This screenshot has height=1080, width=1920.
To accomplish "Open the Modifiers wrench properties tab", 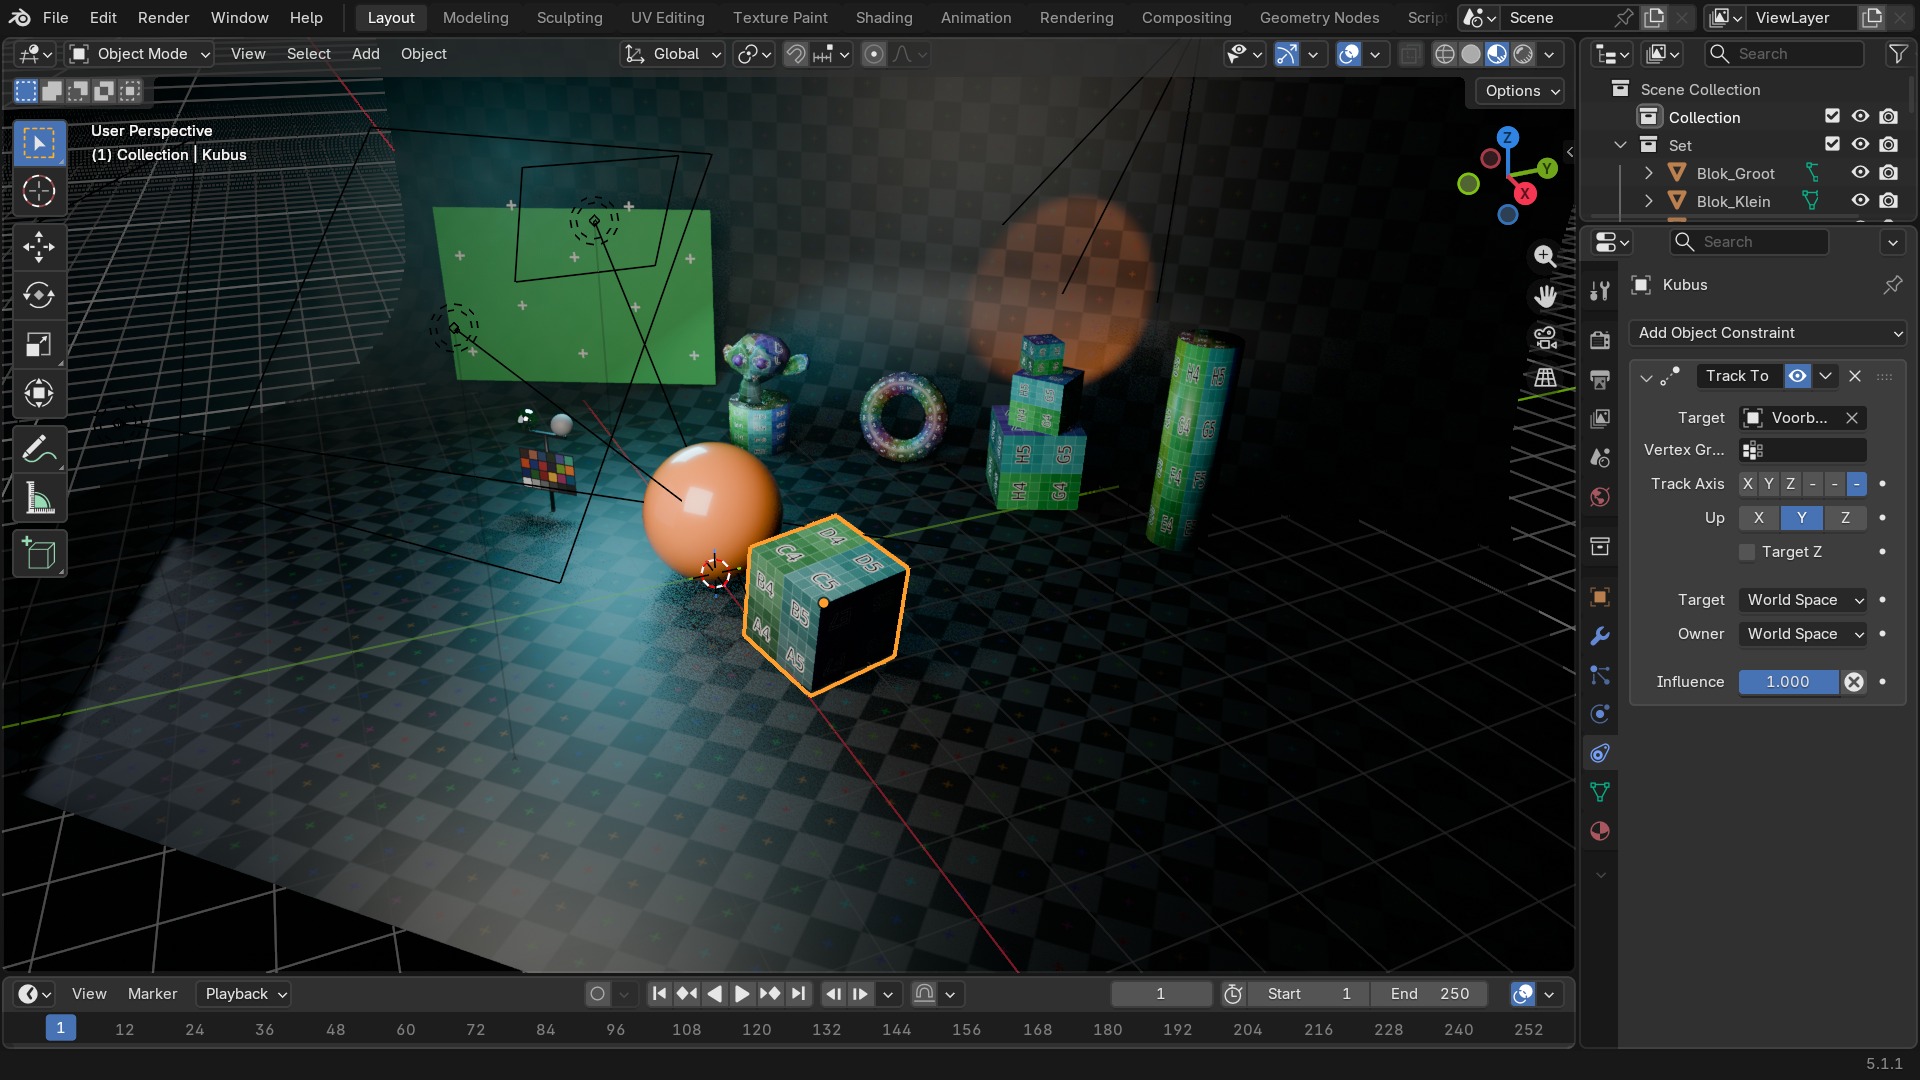I will pos(1600,636).
